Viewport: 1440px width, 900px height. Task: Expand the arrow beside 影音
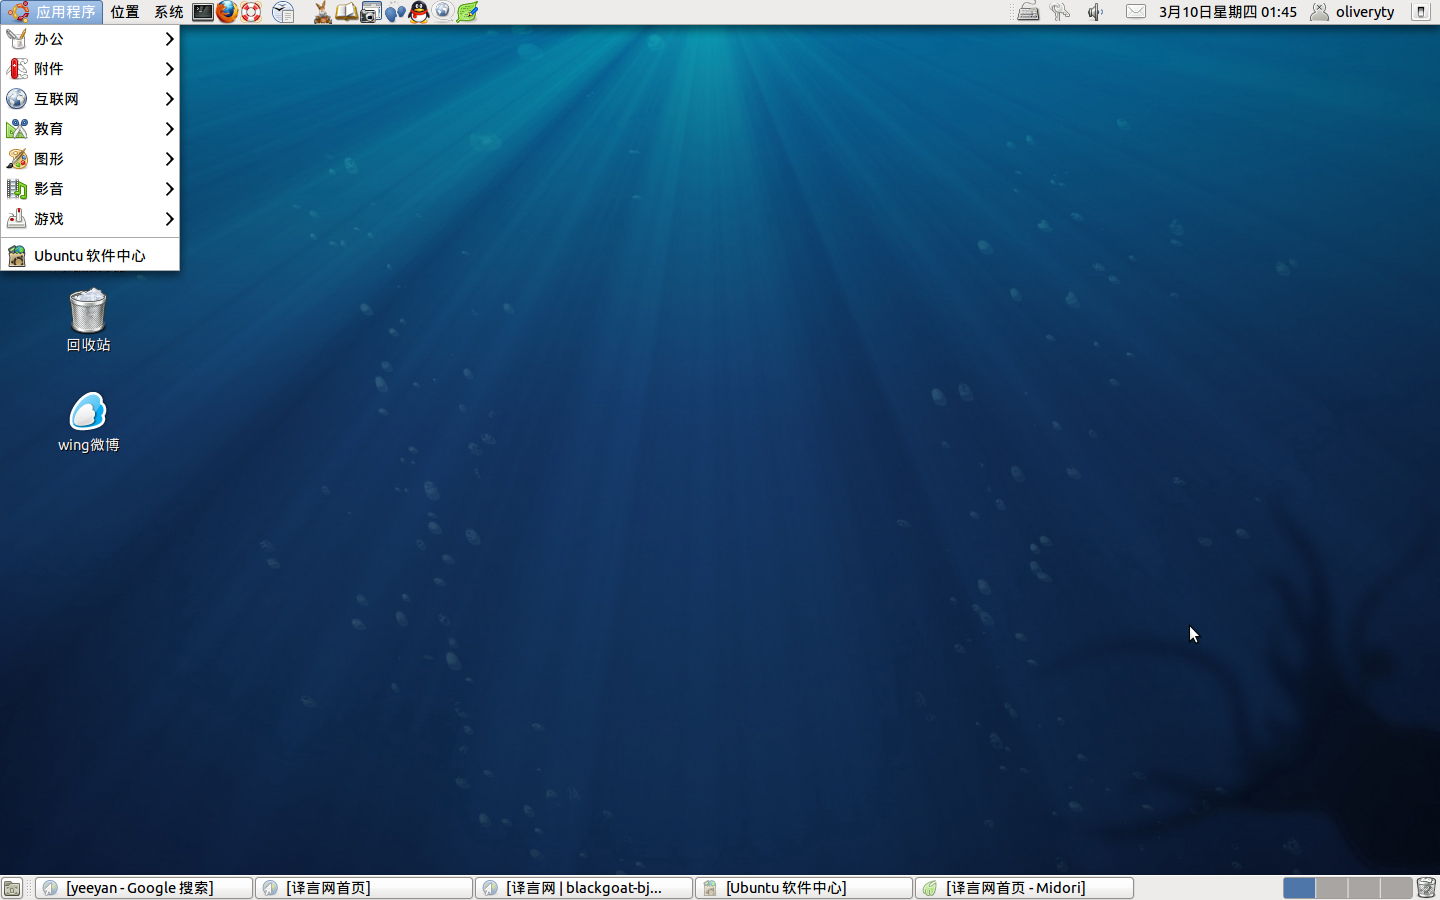click(x=169, y=189)
